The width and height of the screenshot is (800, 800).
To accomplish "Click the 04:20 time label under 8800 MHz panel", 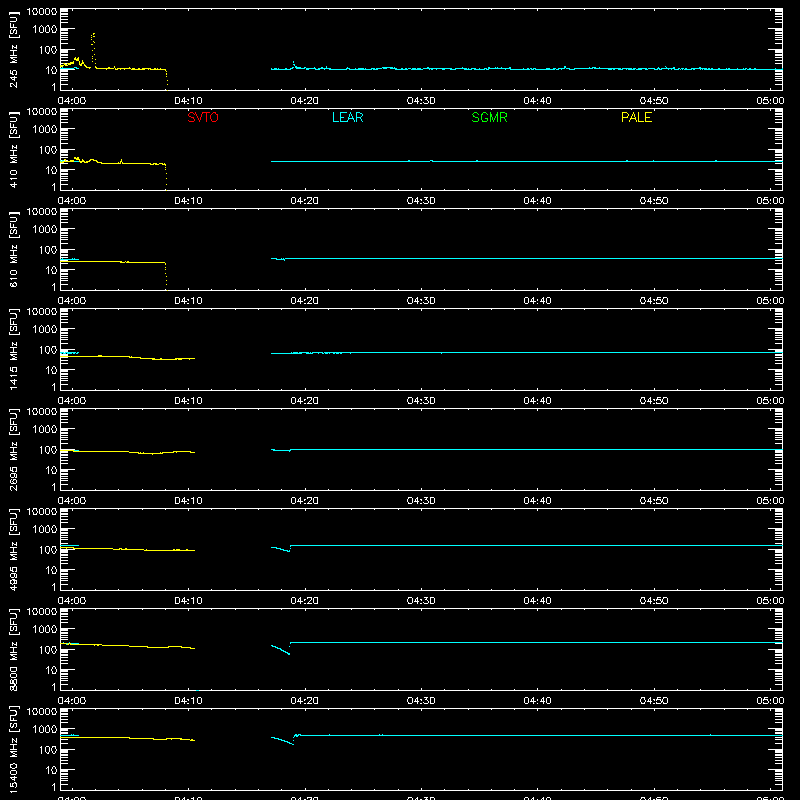I will 305,701.
